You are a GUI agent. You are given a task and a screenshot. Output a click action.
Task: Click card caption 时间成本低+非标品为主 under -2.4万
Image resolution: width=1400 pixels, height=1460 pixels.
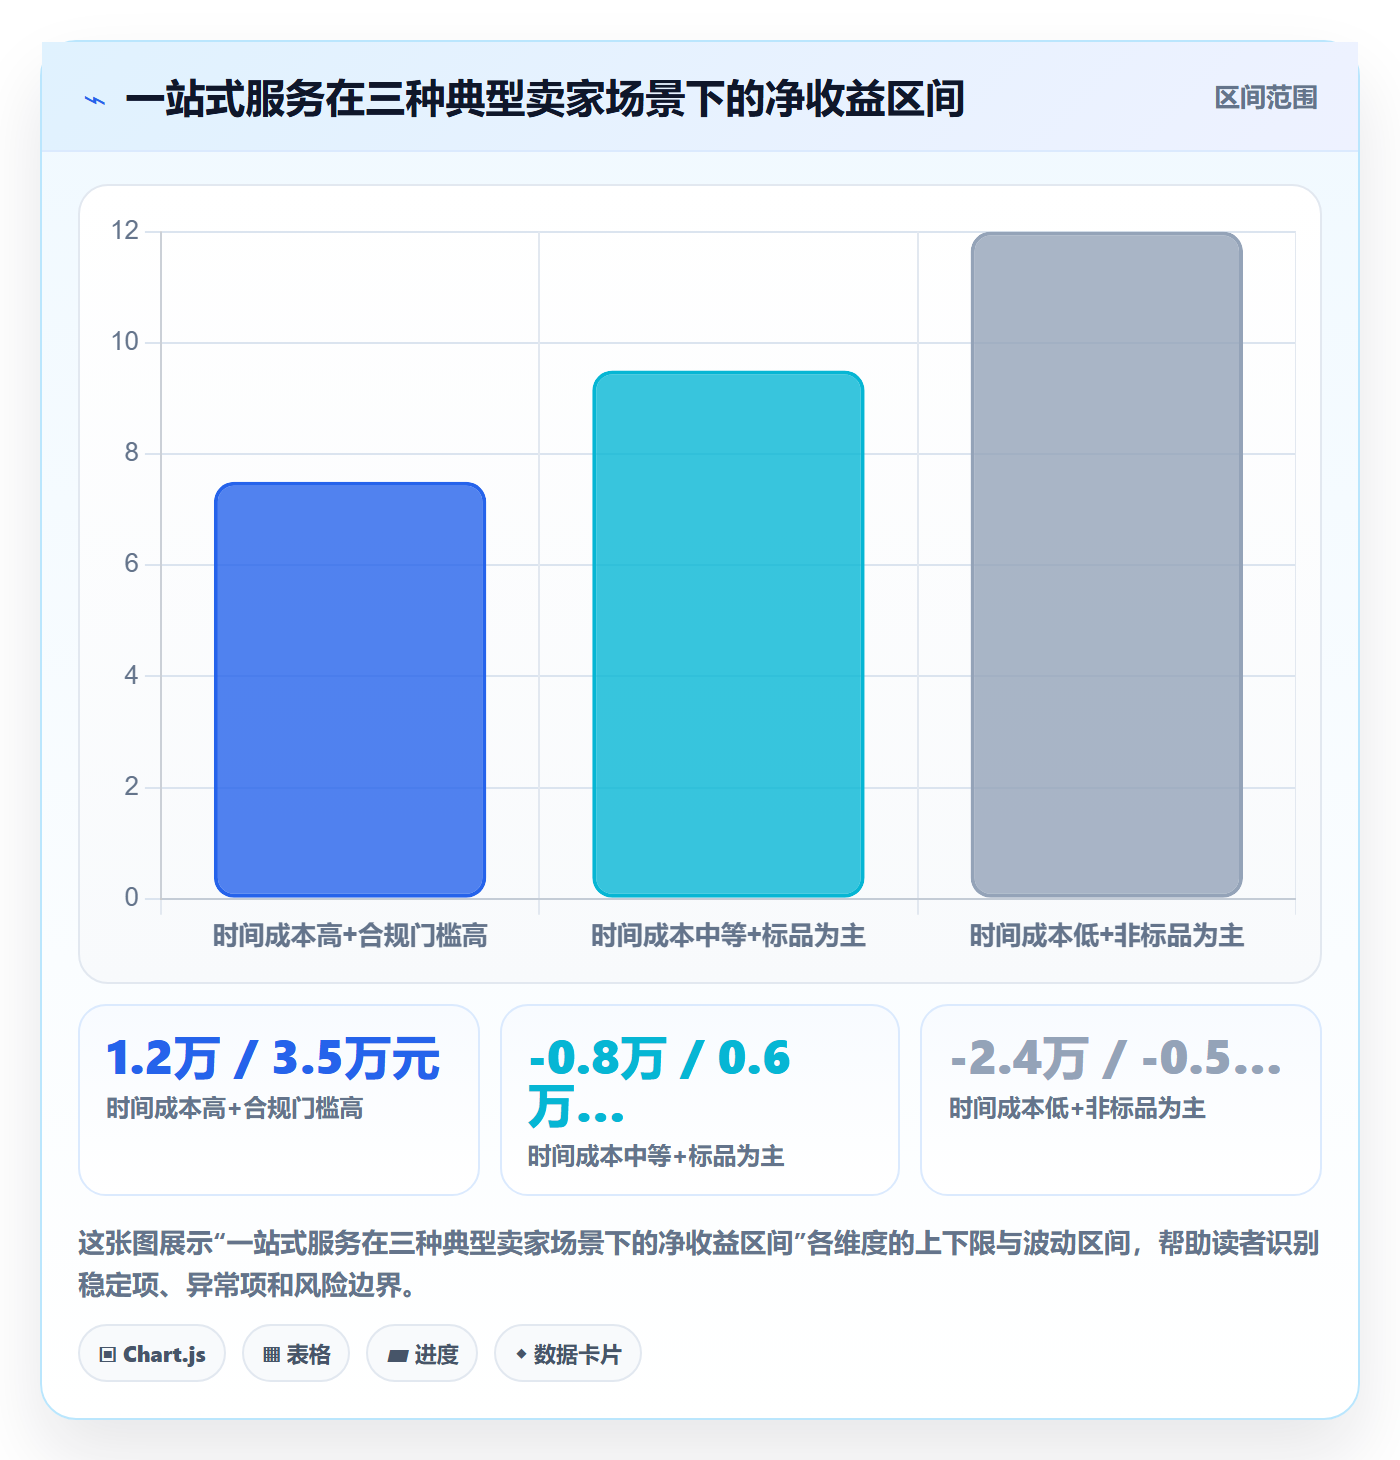click(x=1077, y=1108)
